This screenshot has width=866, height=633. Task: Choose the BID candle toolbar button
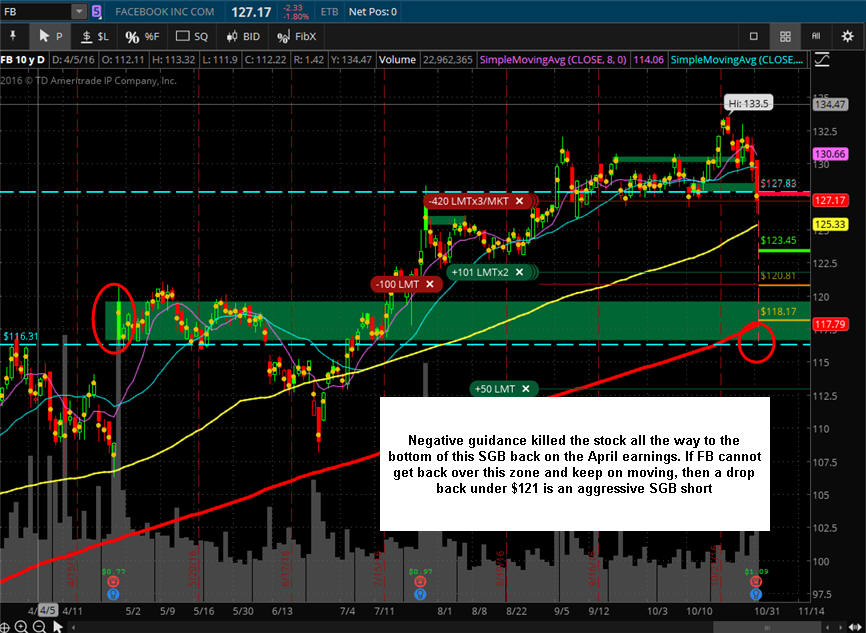[x=243, y=36]
